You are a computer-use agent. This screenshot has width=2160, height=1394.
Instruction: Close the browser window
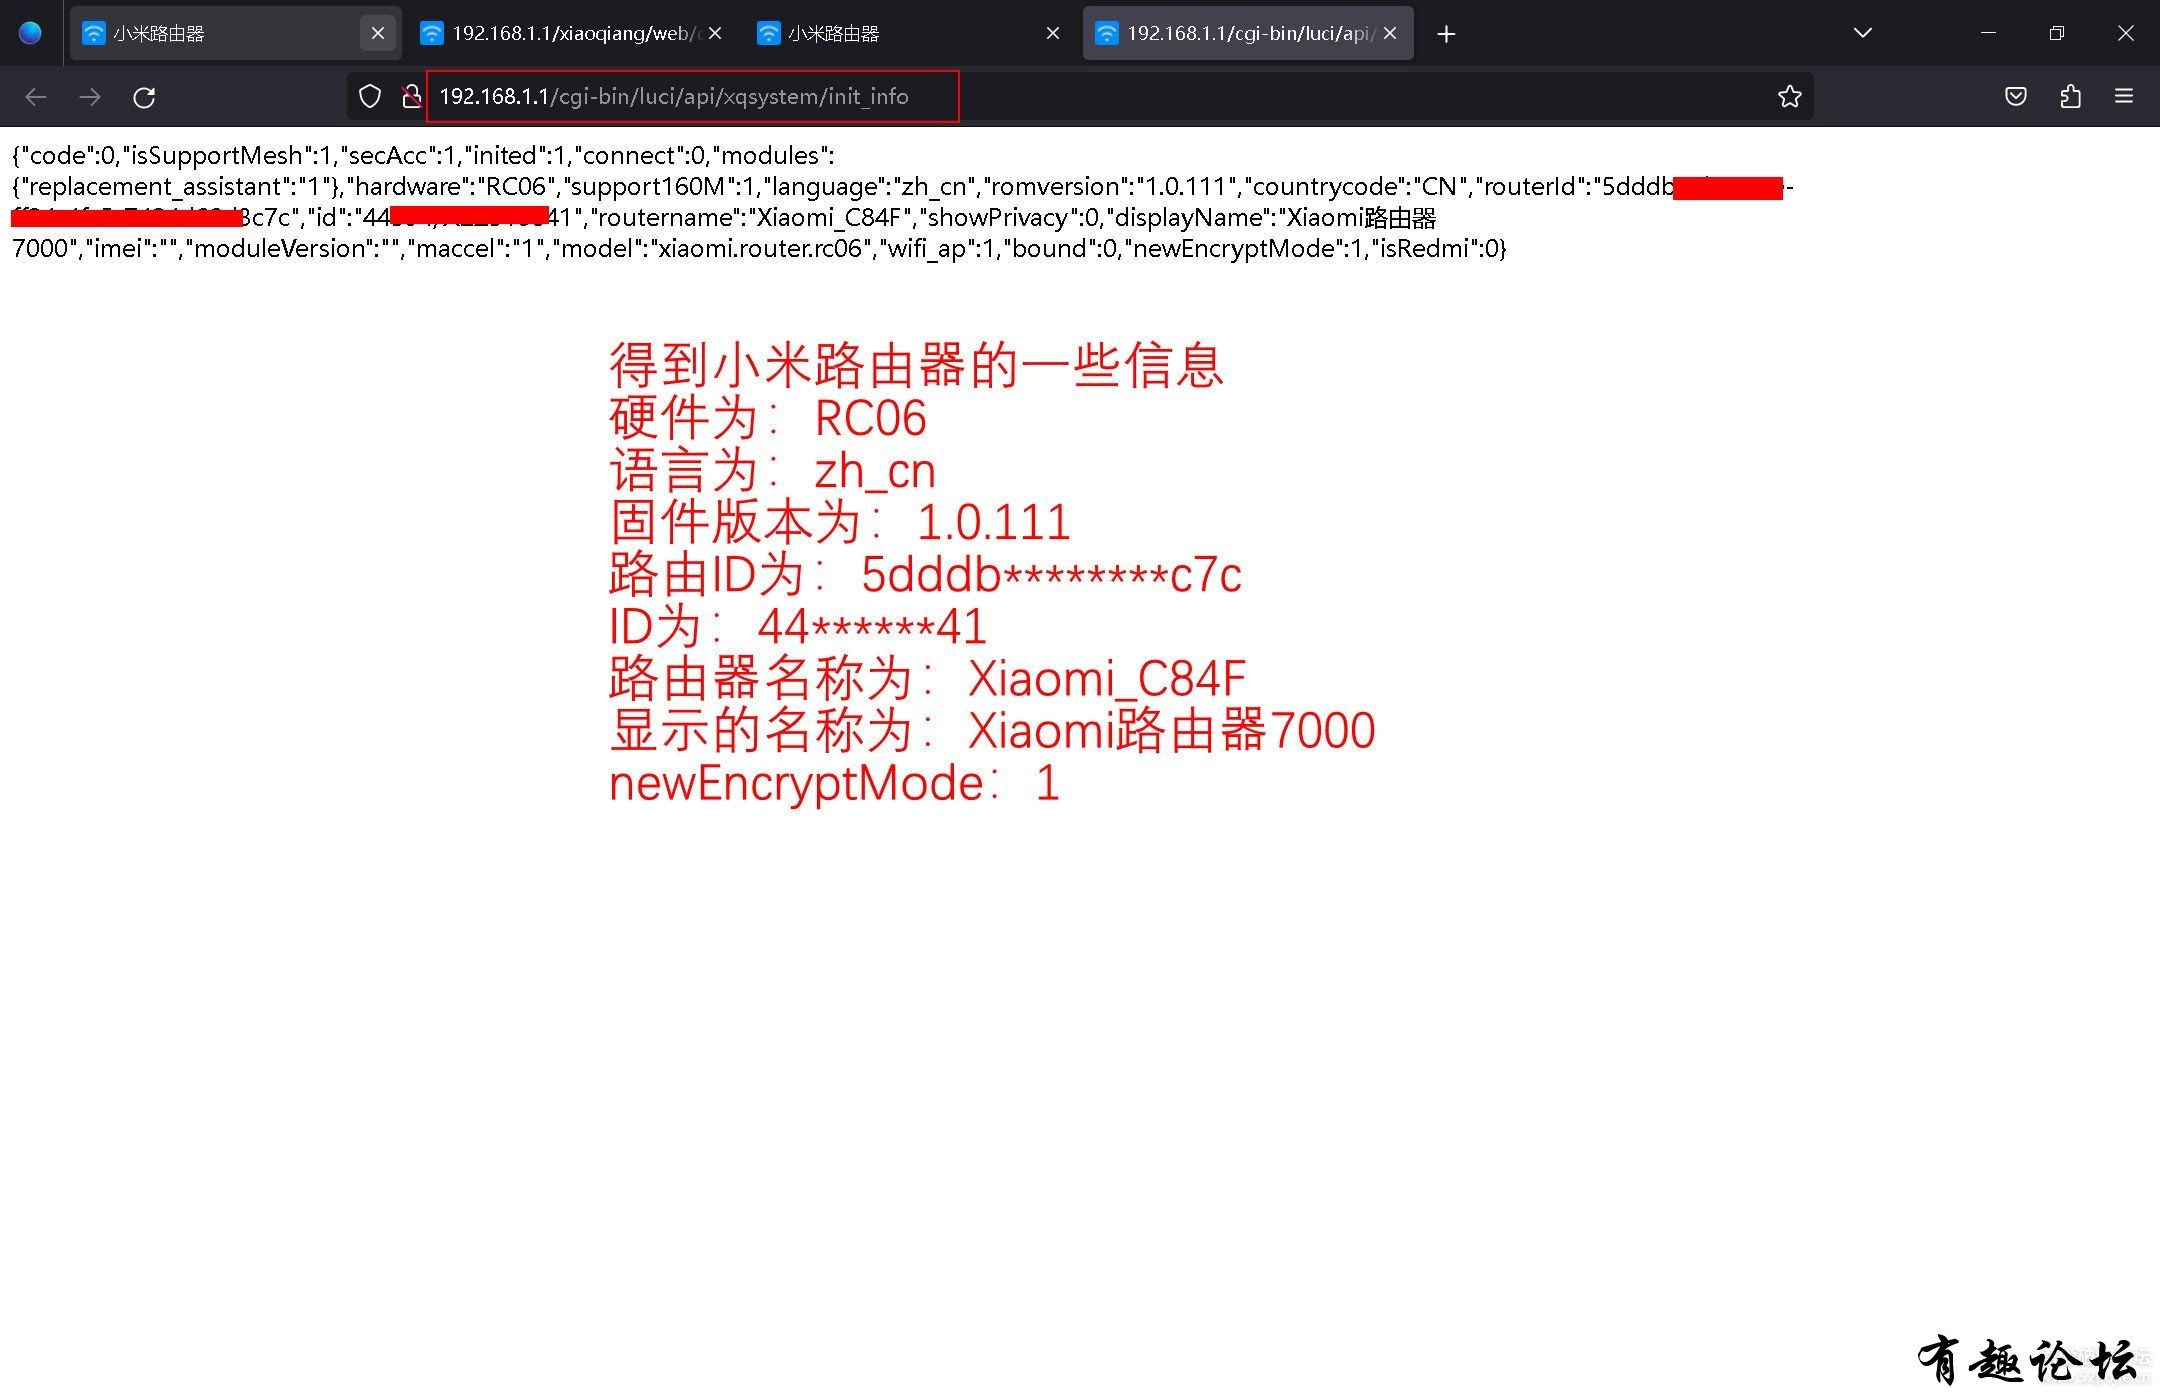[2126, 33]
